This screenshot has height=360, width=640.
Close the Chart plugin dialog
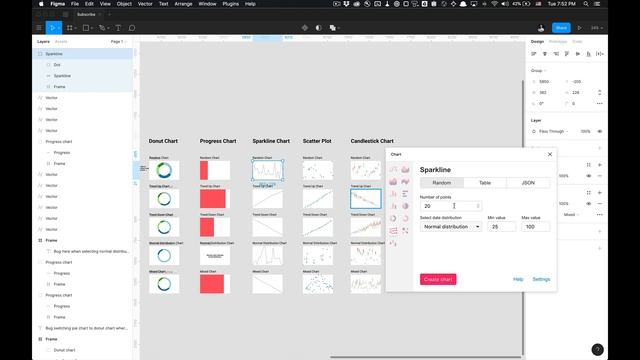tap(550, 154)
